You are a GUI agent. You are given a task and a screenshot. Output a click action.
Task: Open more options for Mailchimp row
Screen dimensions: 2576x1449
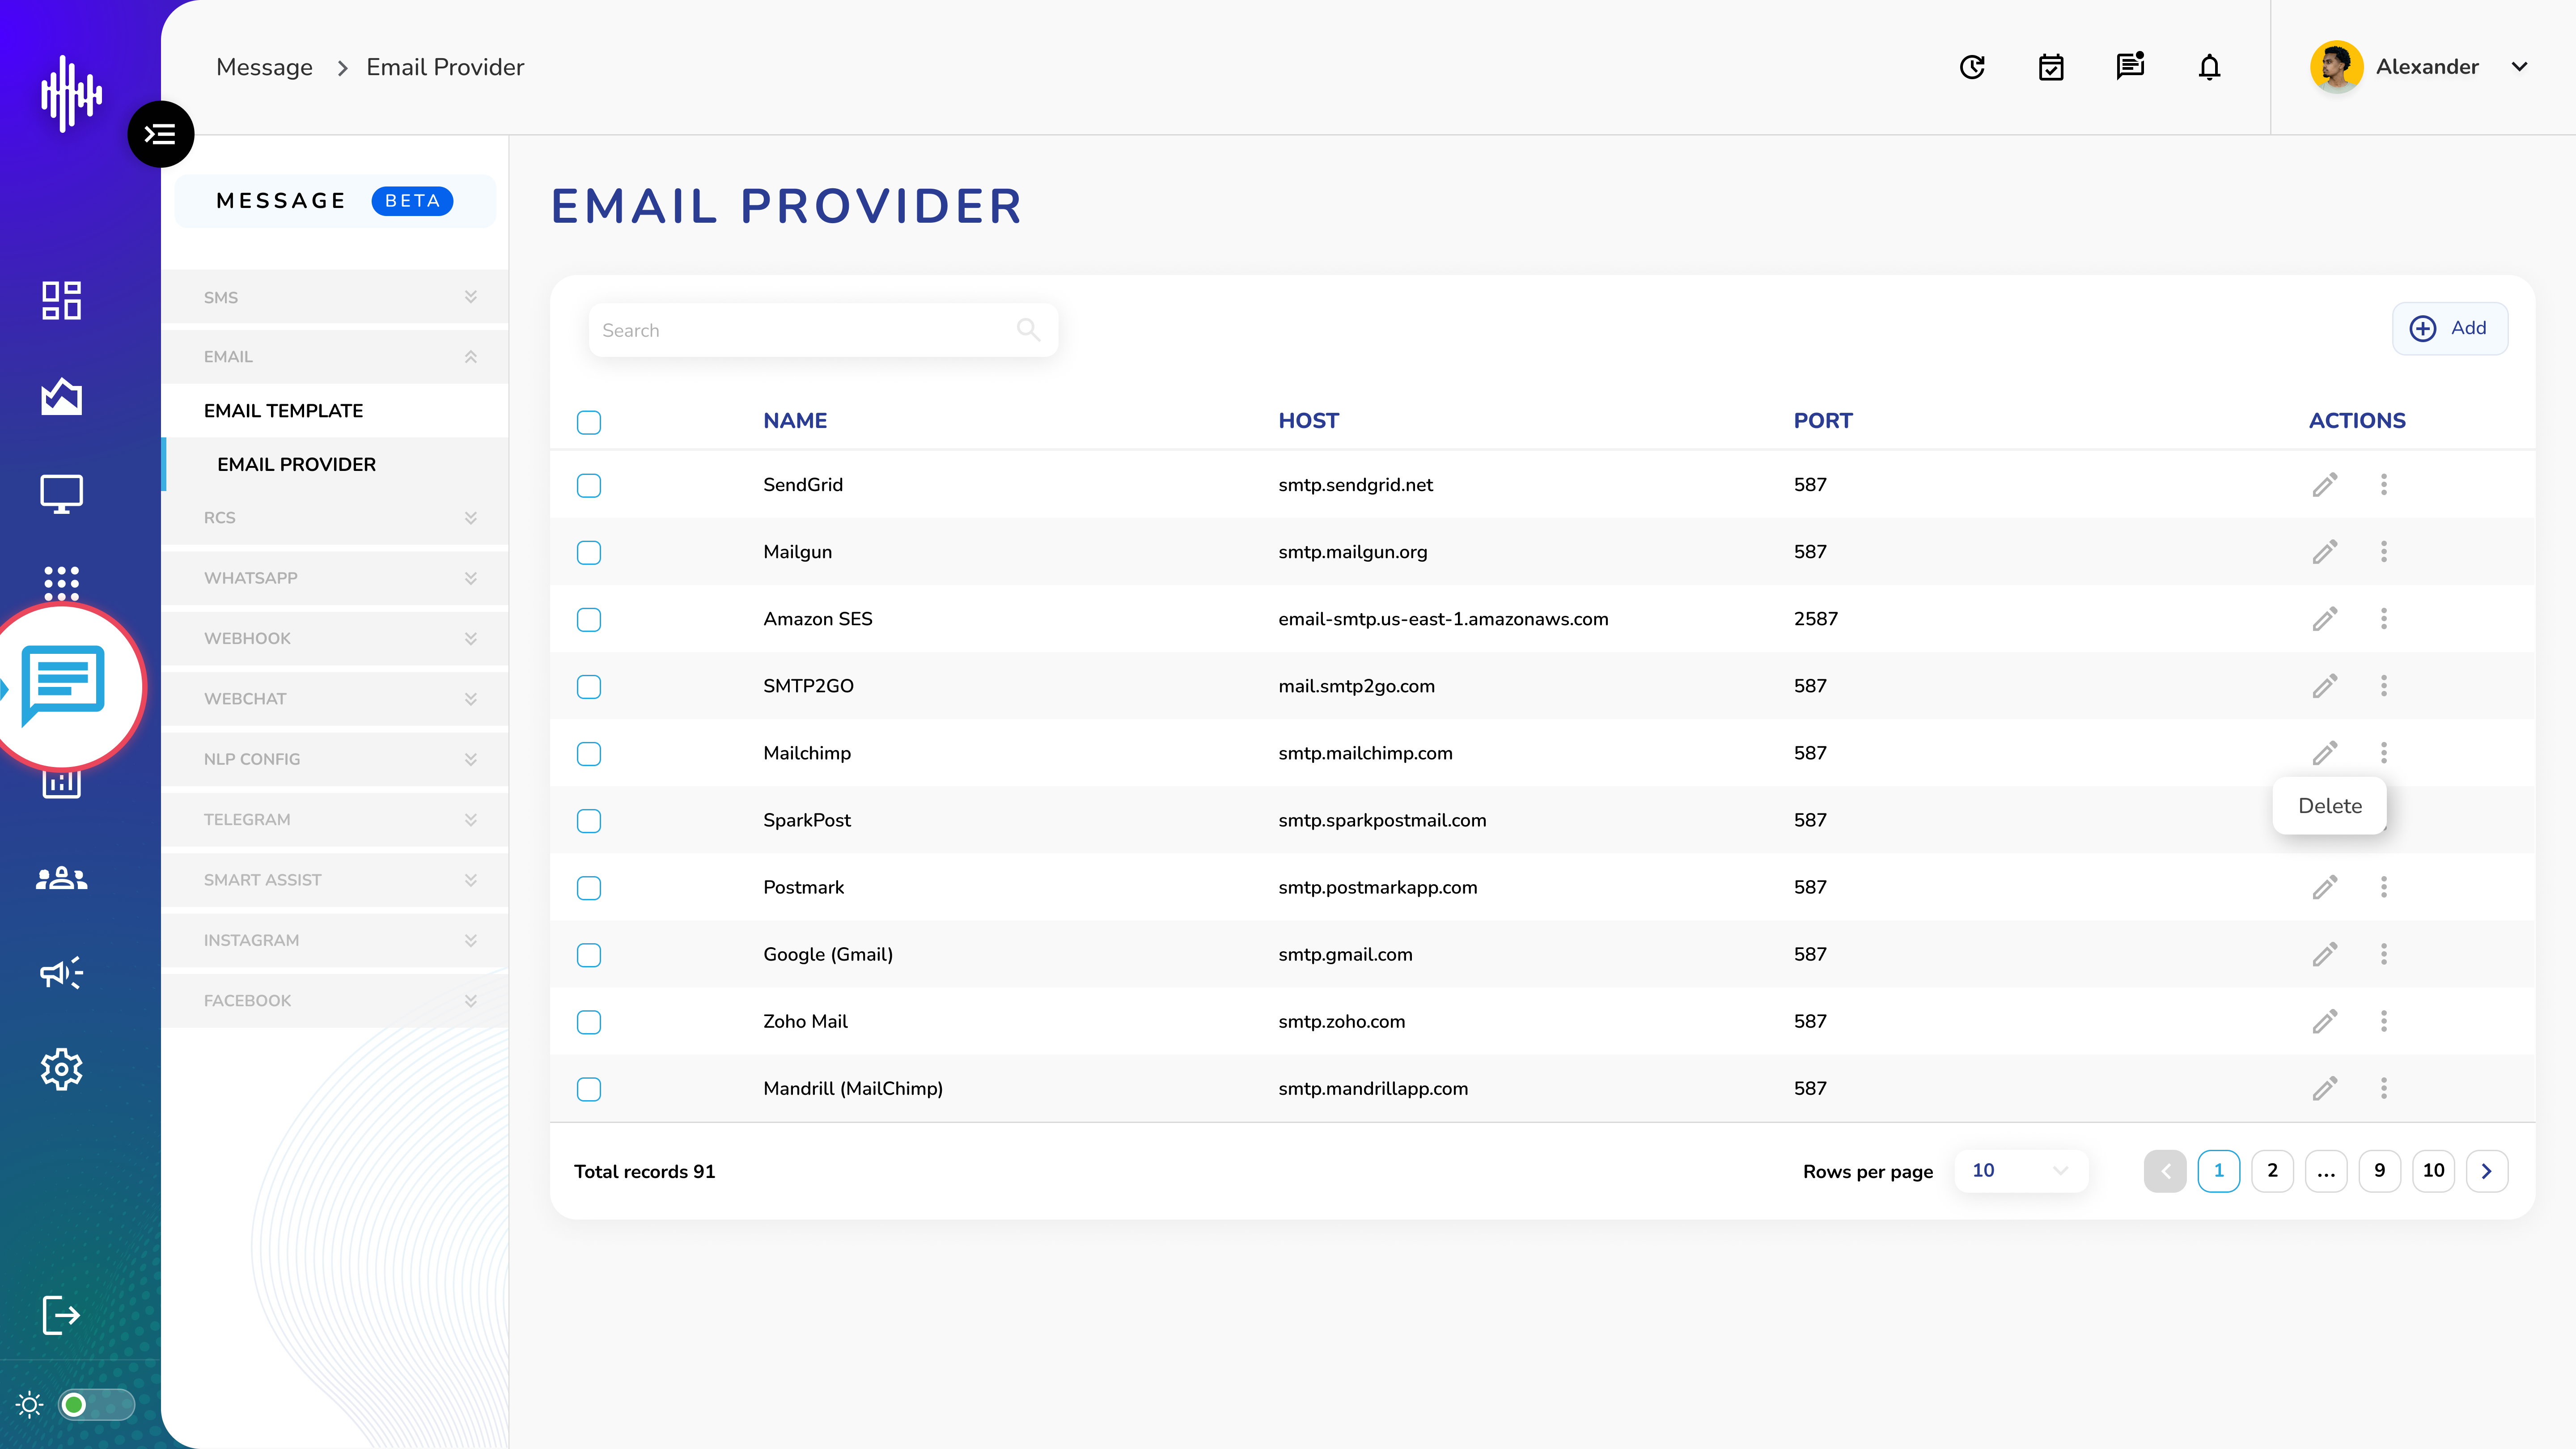(x=2384, y=753)
